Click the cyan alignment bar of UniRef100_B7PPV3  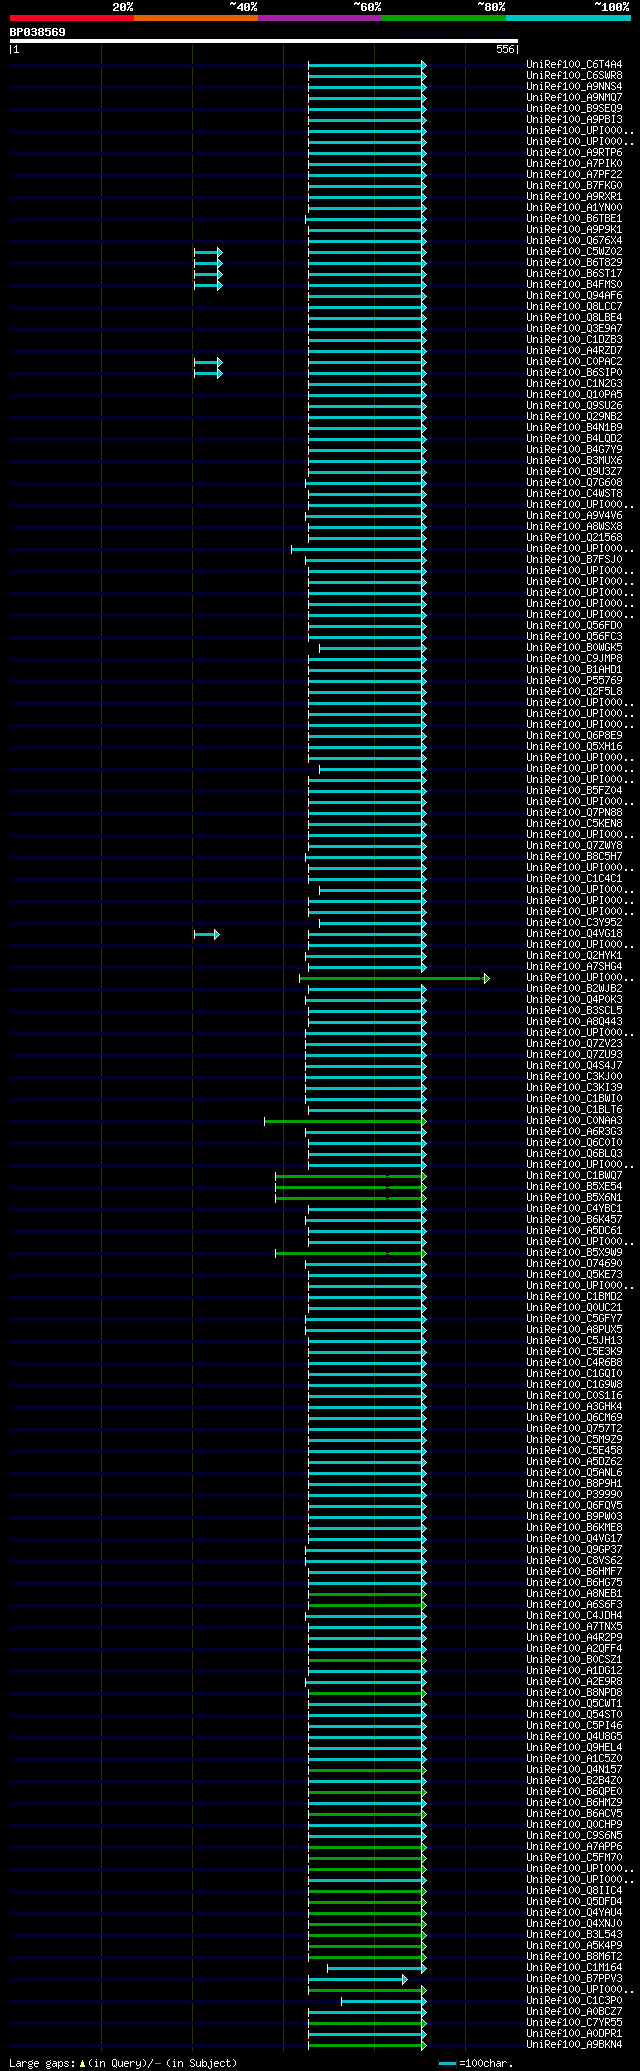coord(358,1979)
